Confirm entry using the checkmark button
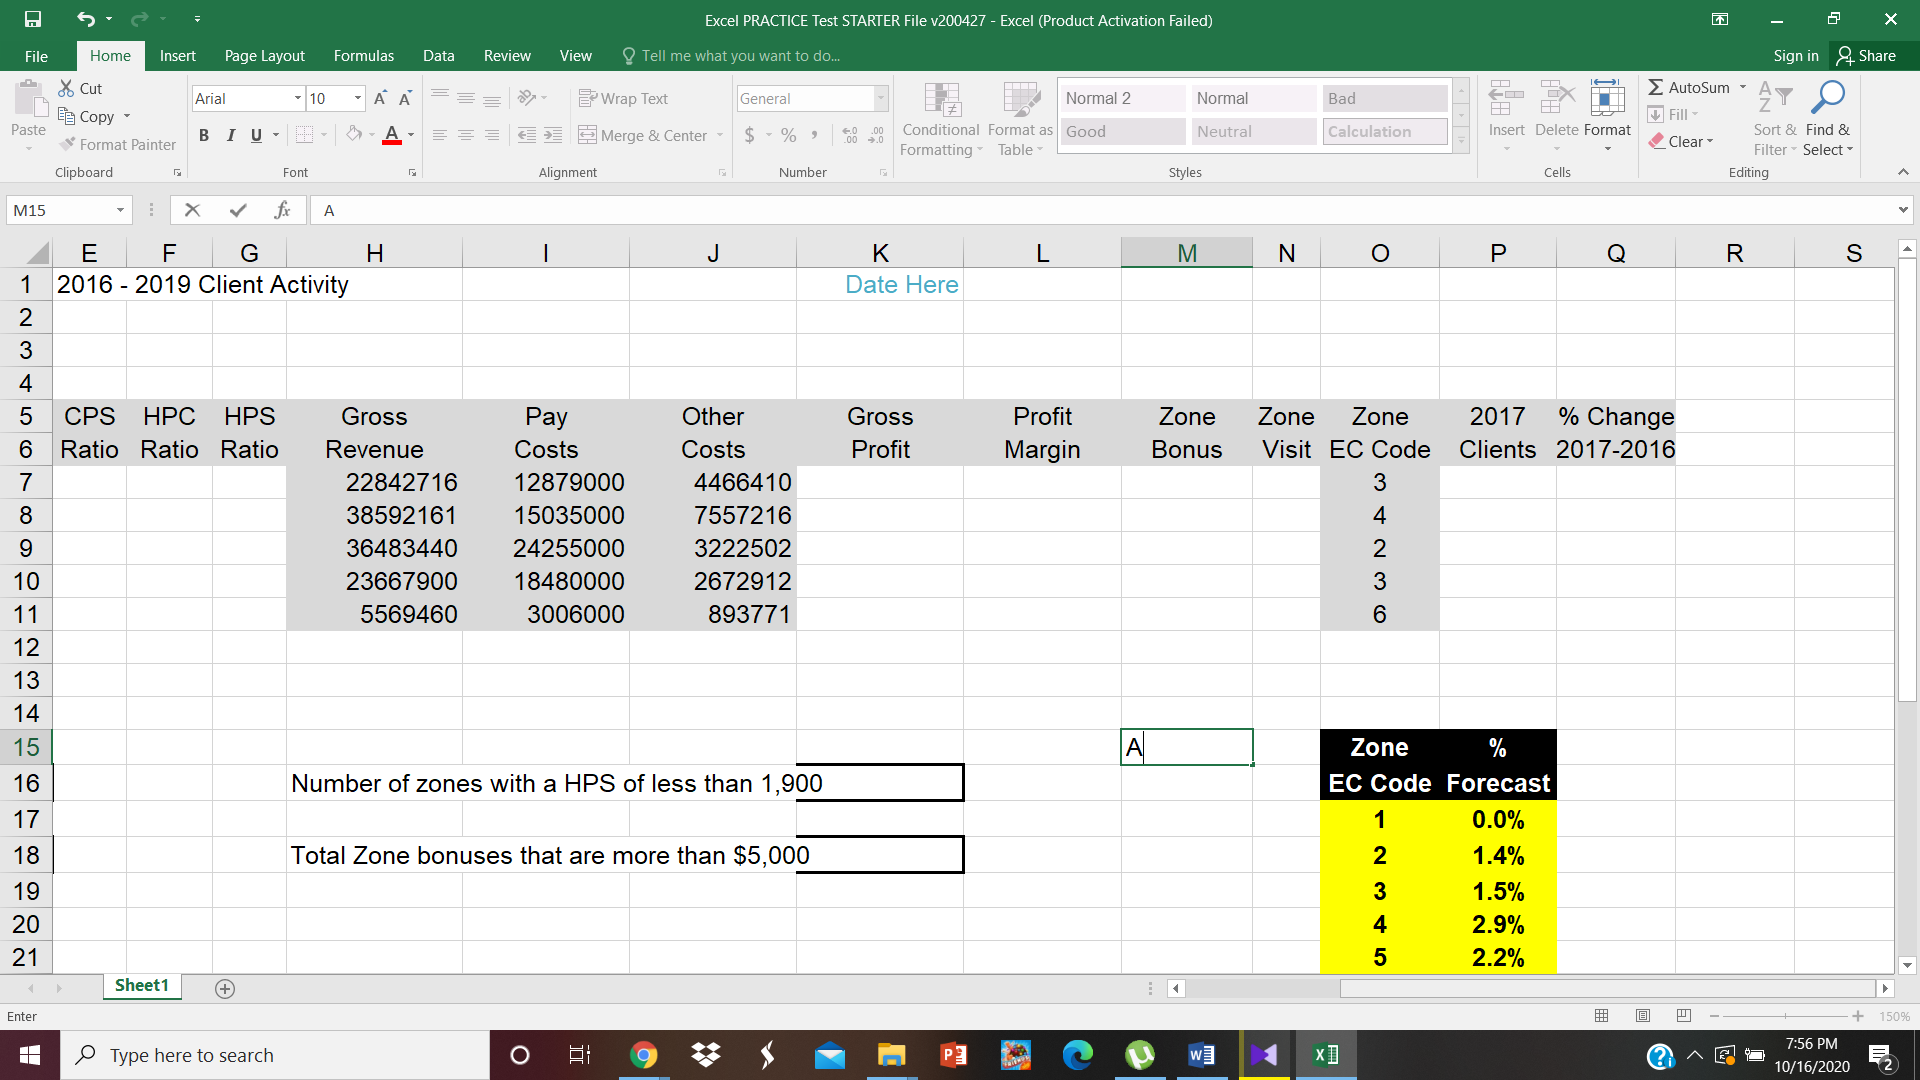This screenshot has height=1080, width=1920. (x=237, y=210)
